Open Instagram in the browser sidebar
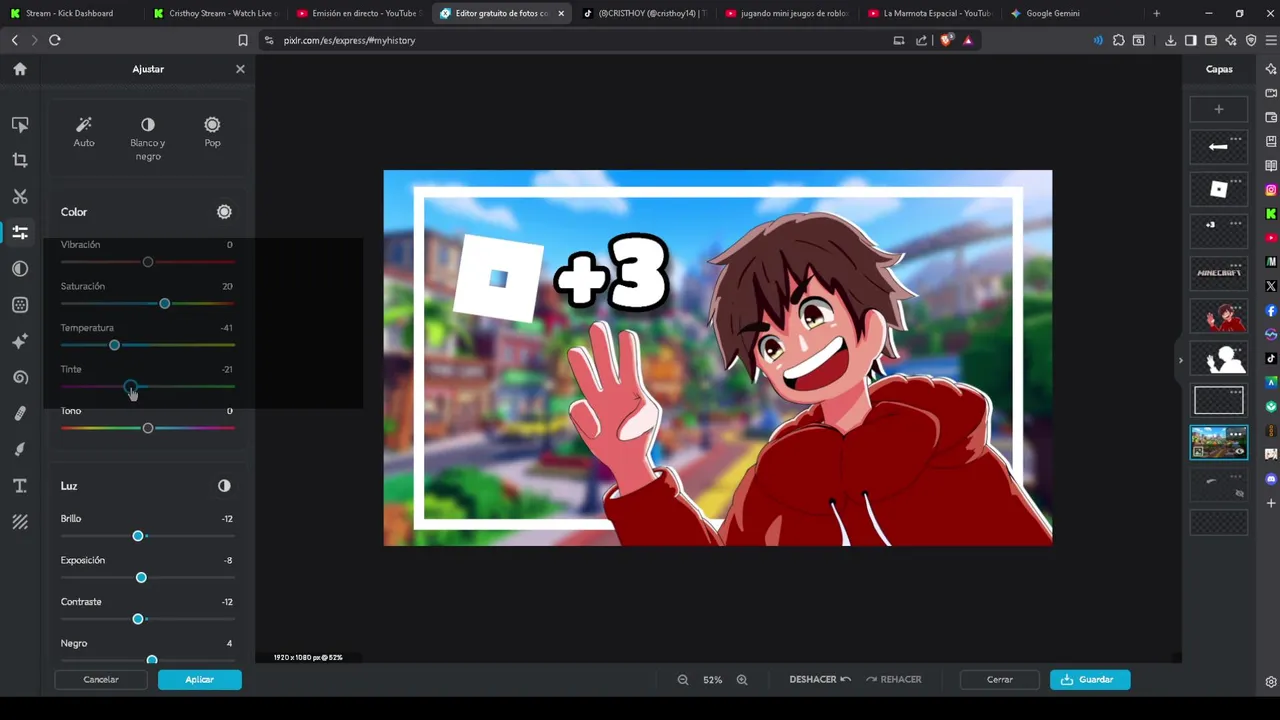The height and width of the screenshot is (720, 1280). 1271,189
